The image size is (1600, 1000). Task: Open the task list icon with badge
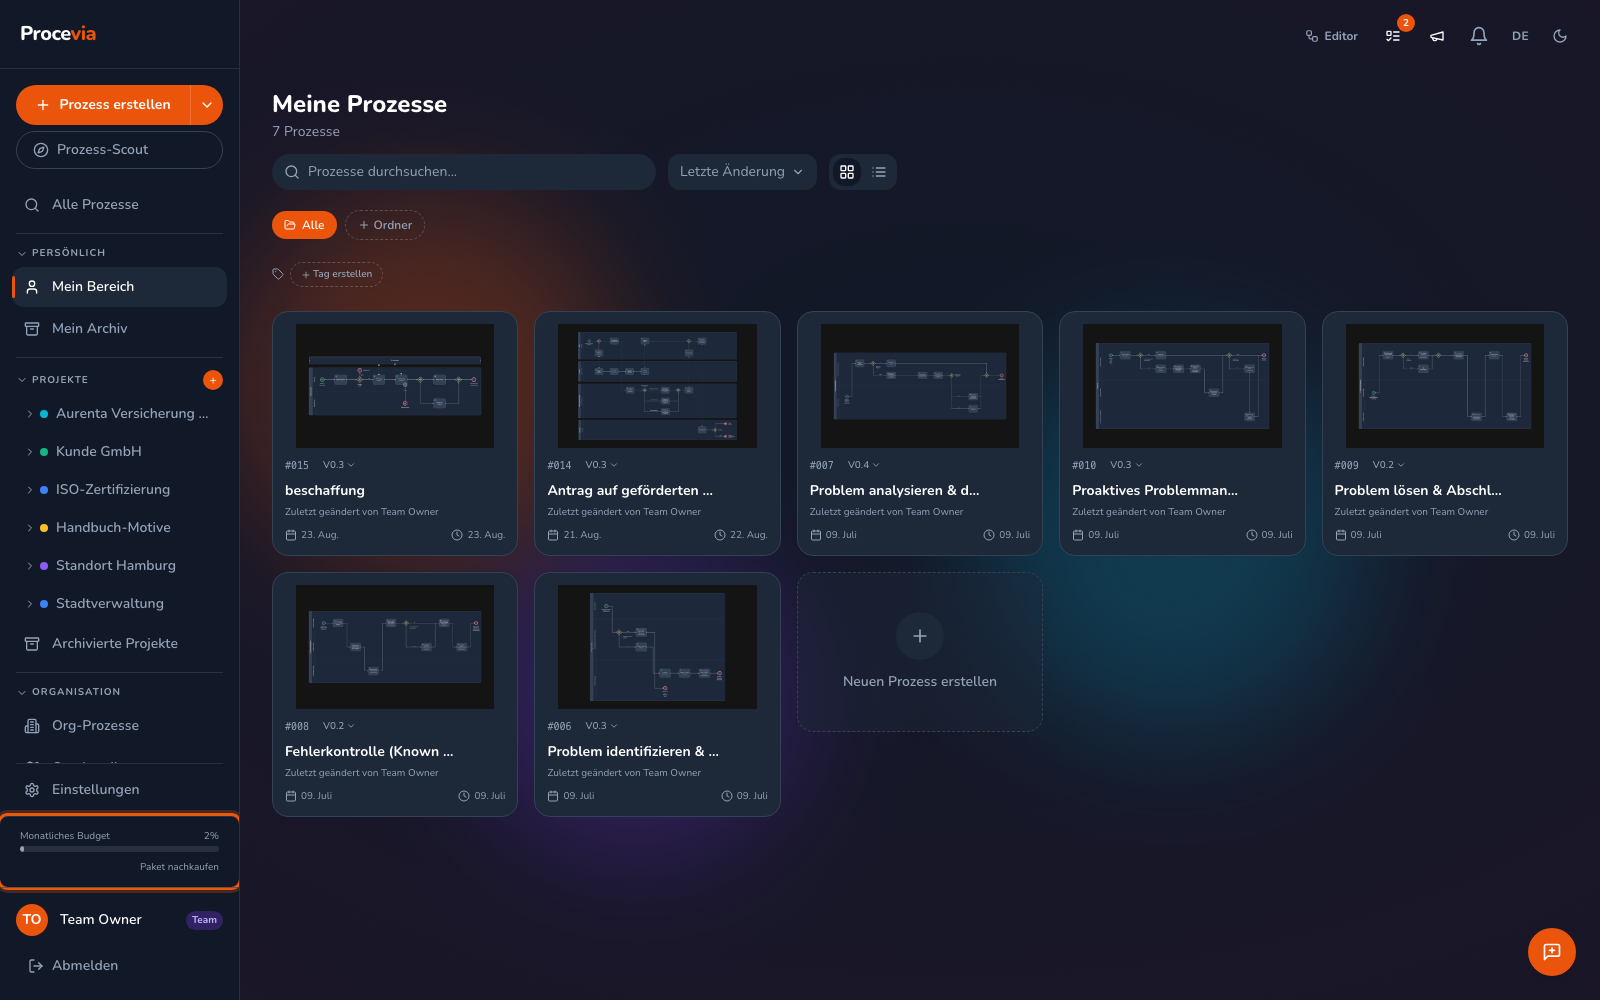pos(1393,36)
